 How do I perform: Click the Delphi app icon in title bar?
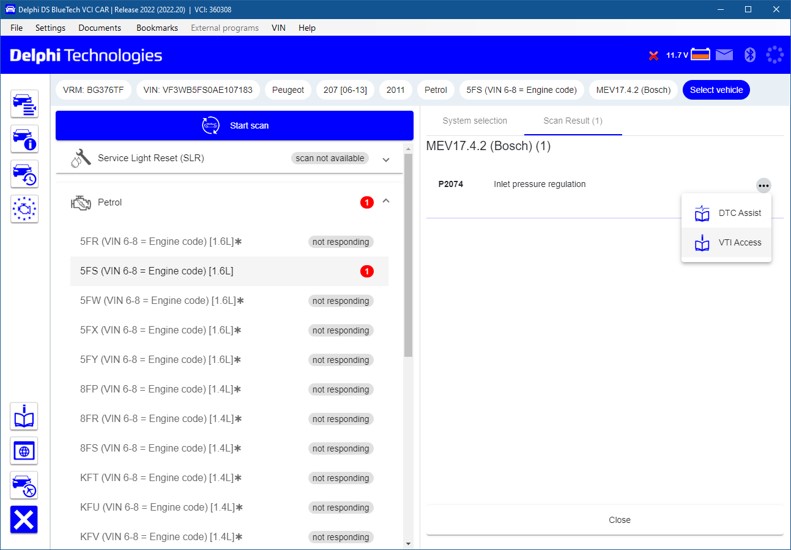point(10,9)
